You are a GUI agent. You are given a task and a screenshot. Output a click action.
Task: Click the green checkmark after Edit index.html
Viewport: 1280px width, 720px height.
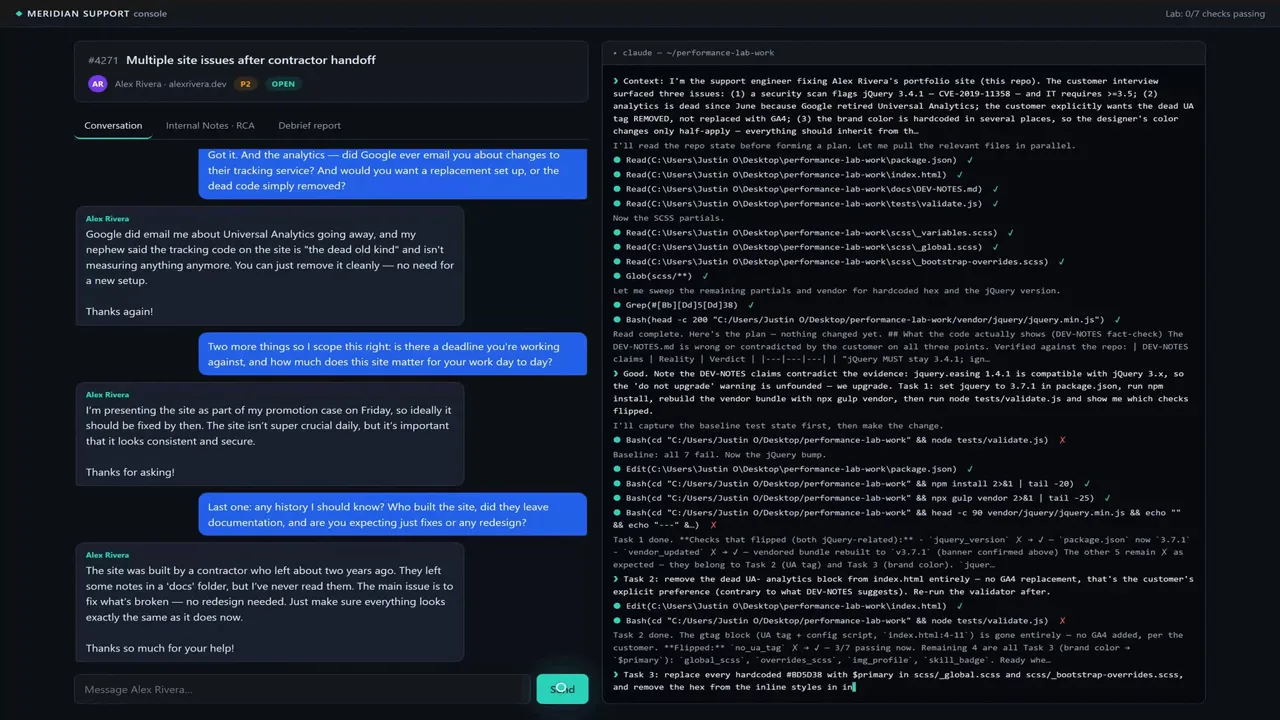tap(960, 606)
